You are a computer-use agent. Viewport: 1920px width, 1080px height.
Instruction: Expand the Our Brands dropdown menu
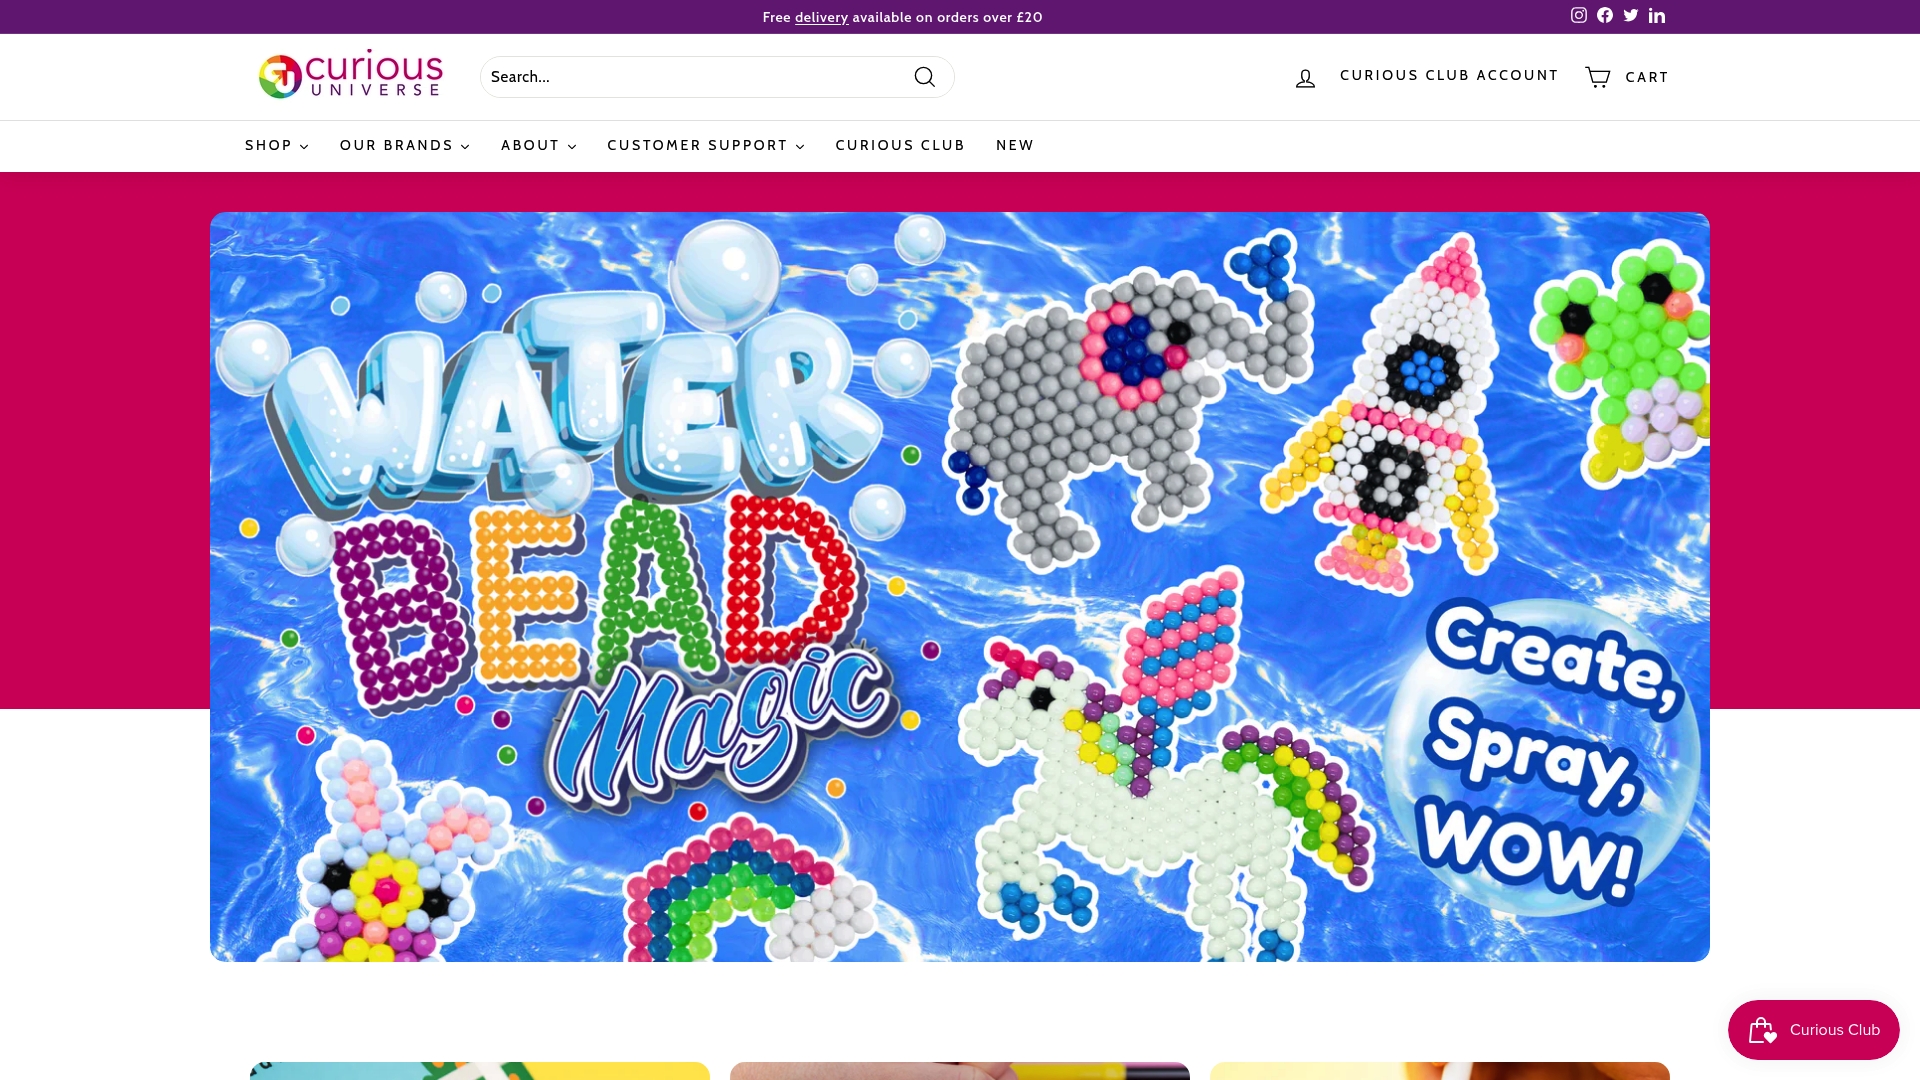pos(405,146)
